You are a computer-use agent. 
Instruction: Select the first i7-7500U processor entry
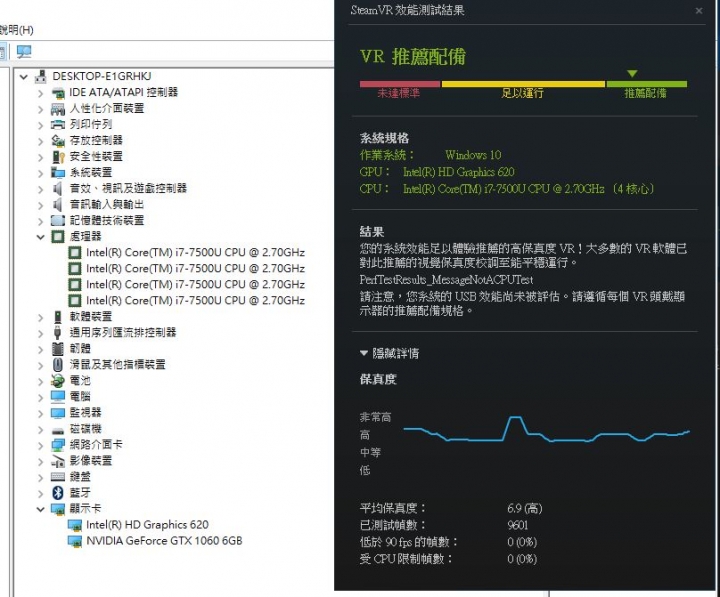pyautogui.click(x=195, y=253)
